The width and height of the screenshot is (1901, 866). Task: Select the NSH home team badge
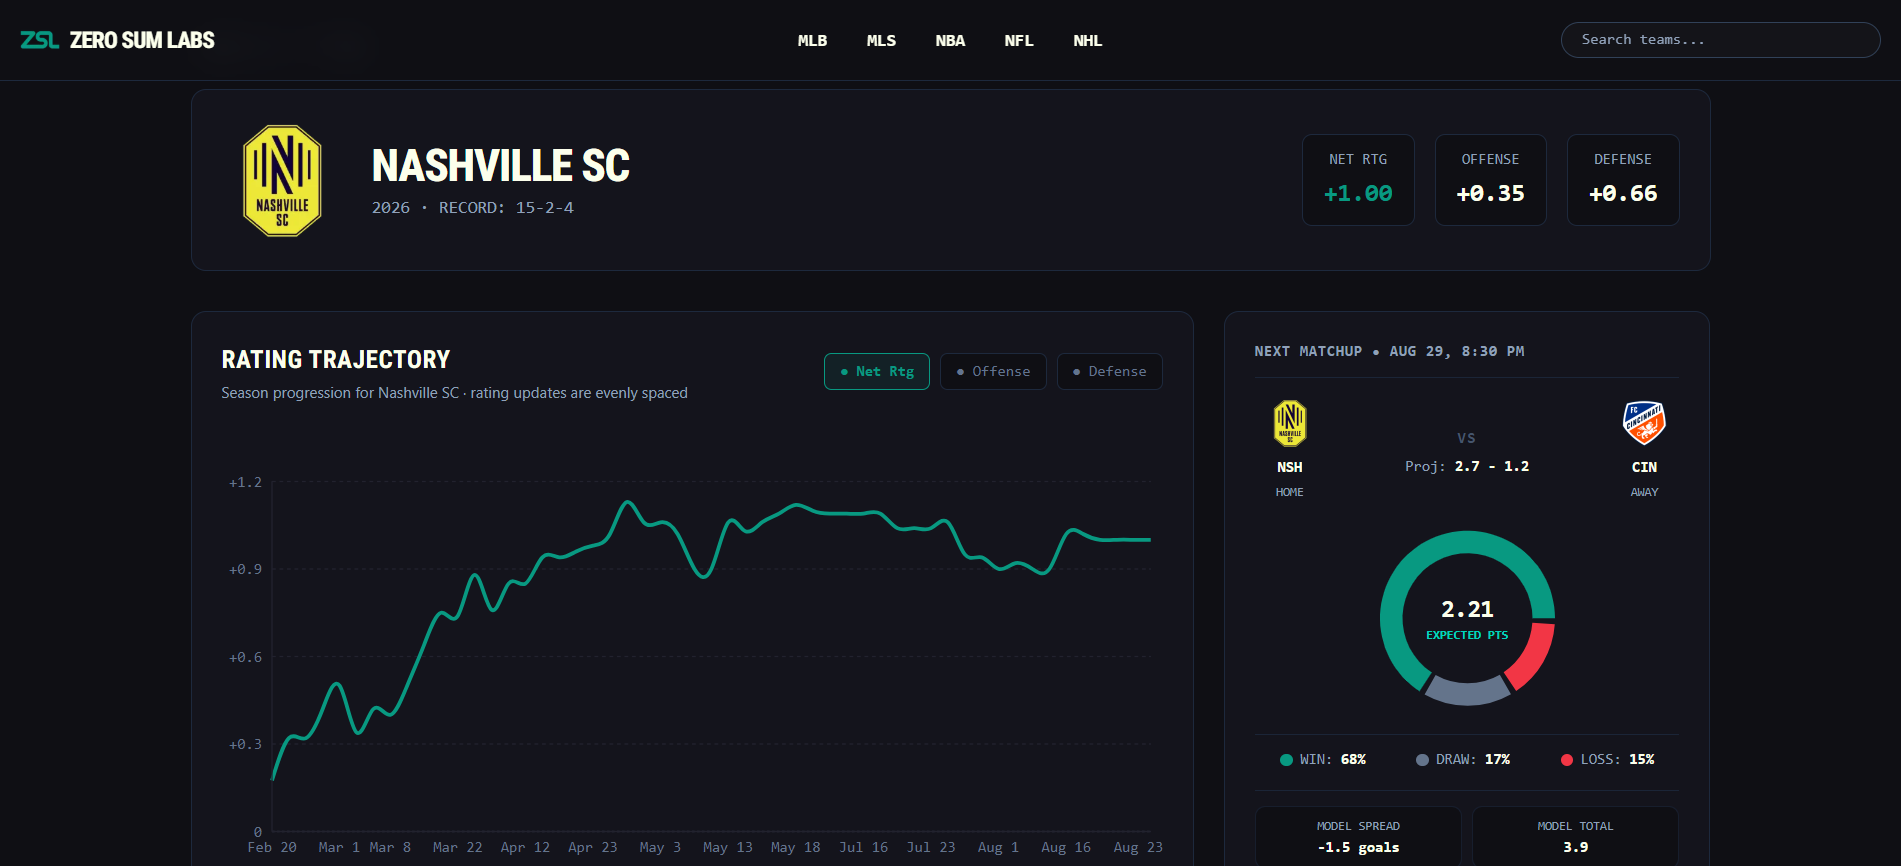tap(1290, 423)
